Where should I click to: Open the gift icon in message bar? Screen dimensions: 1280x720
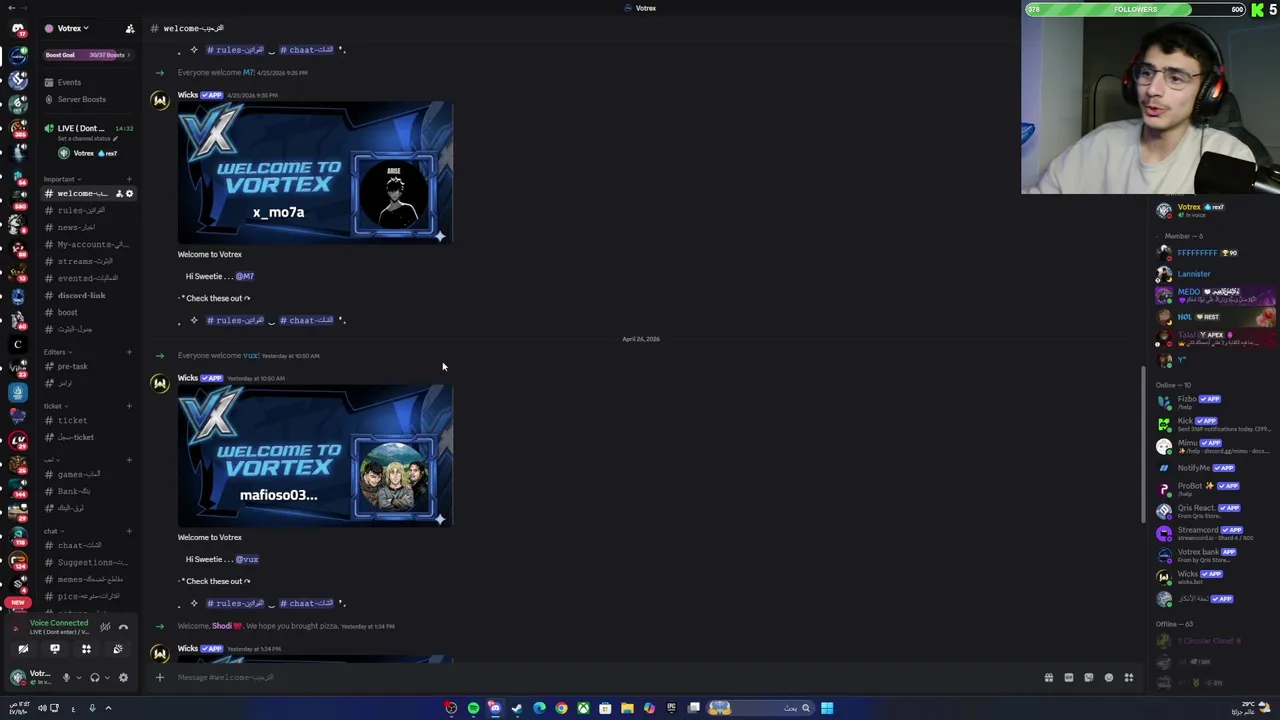[x=1049, y=677]
